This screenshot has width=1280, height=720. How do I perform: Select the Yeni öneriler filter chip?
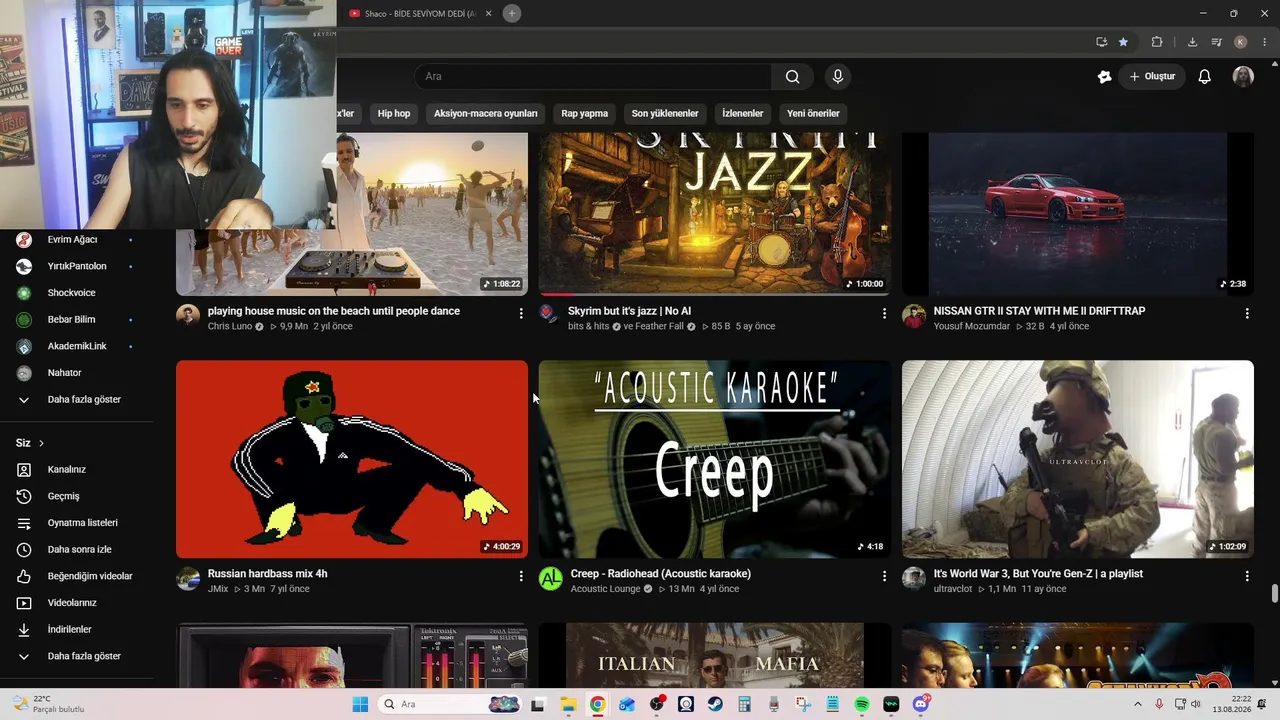(813, 114)
